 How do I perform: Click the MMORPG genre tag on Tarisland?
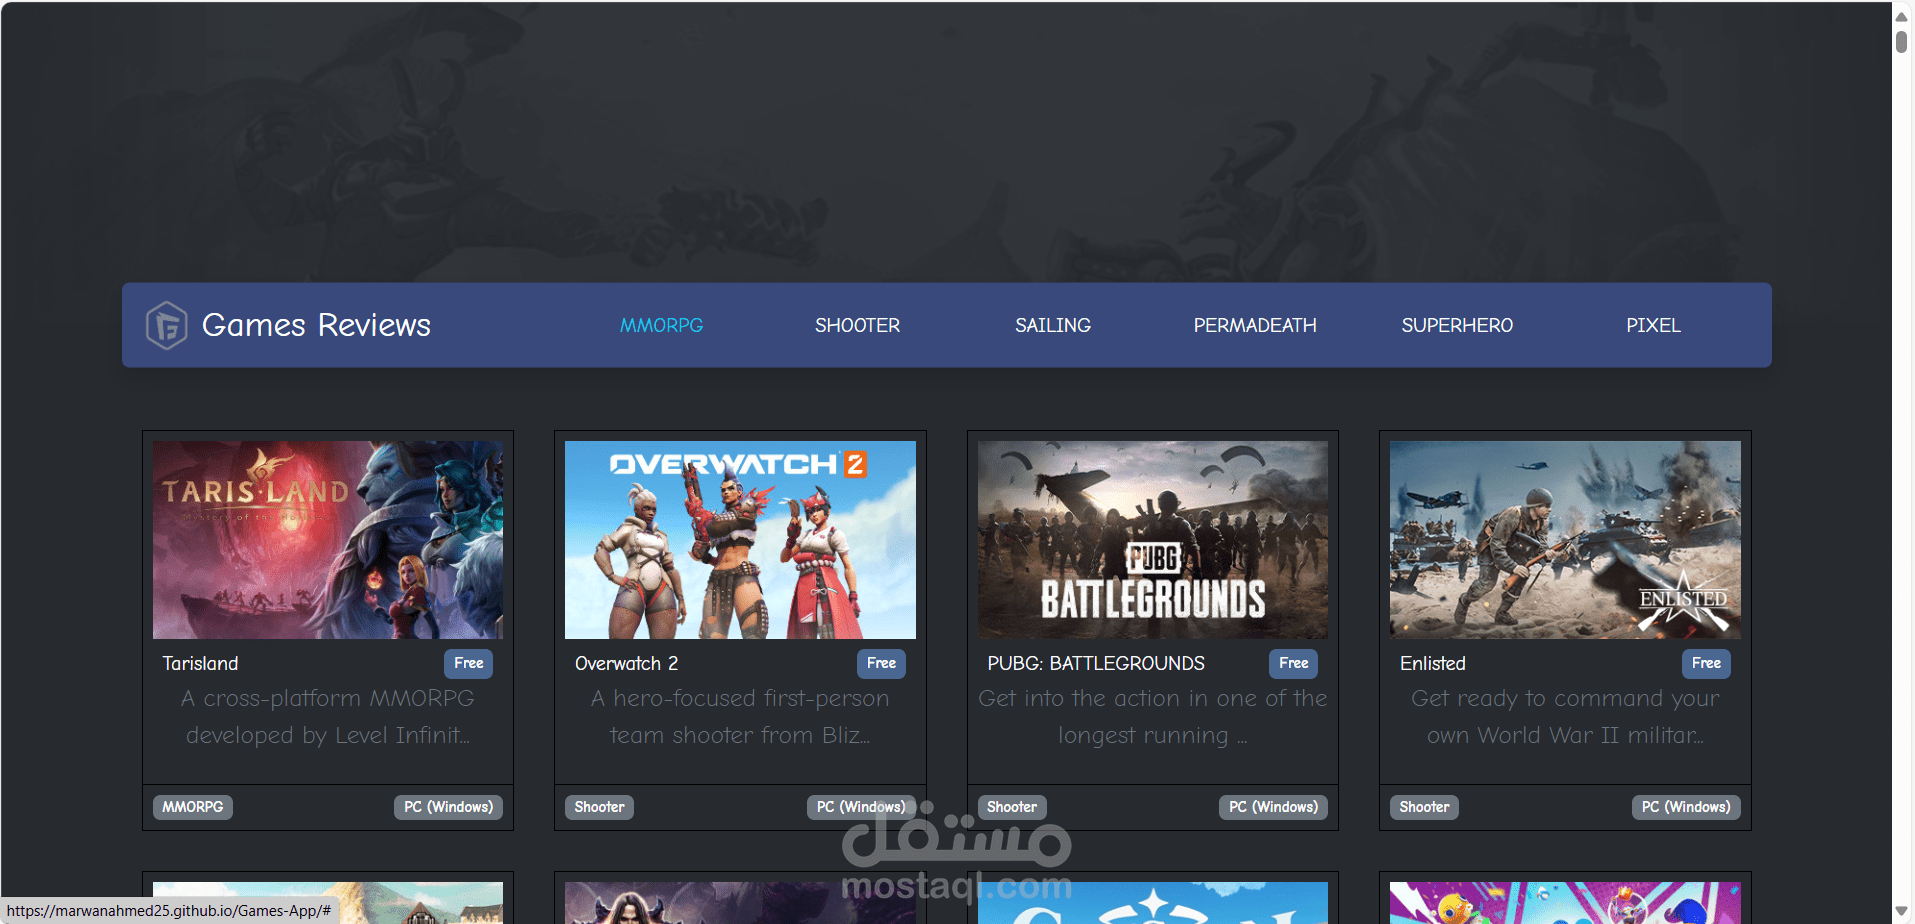(193, 807)
